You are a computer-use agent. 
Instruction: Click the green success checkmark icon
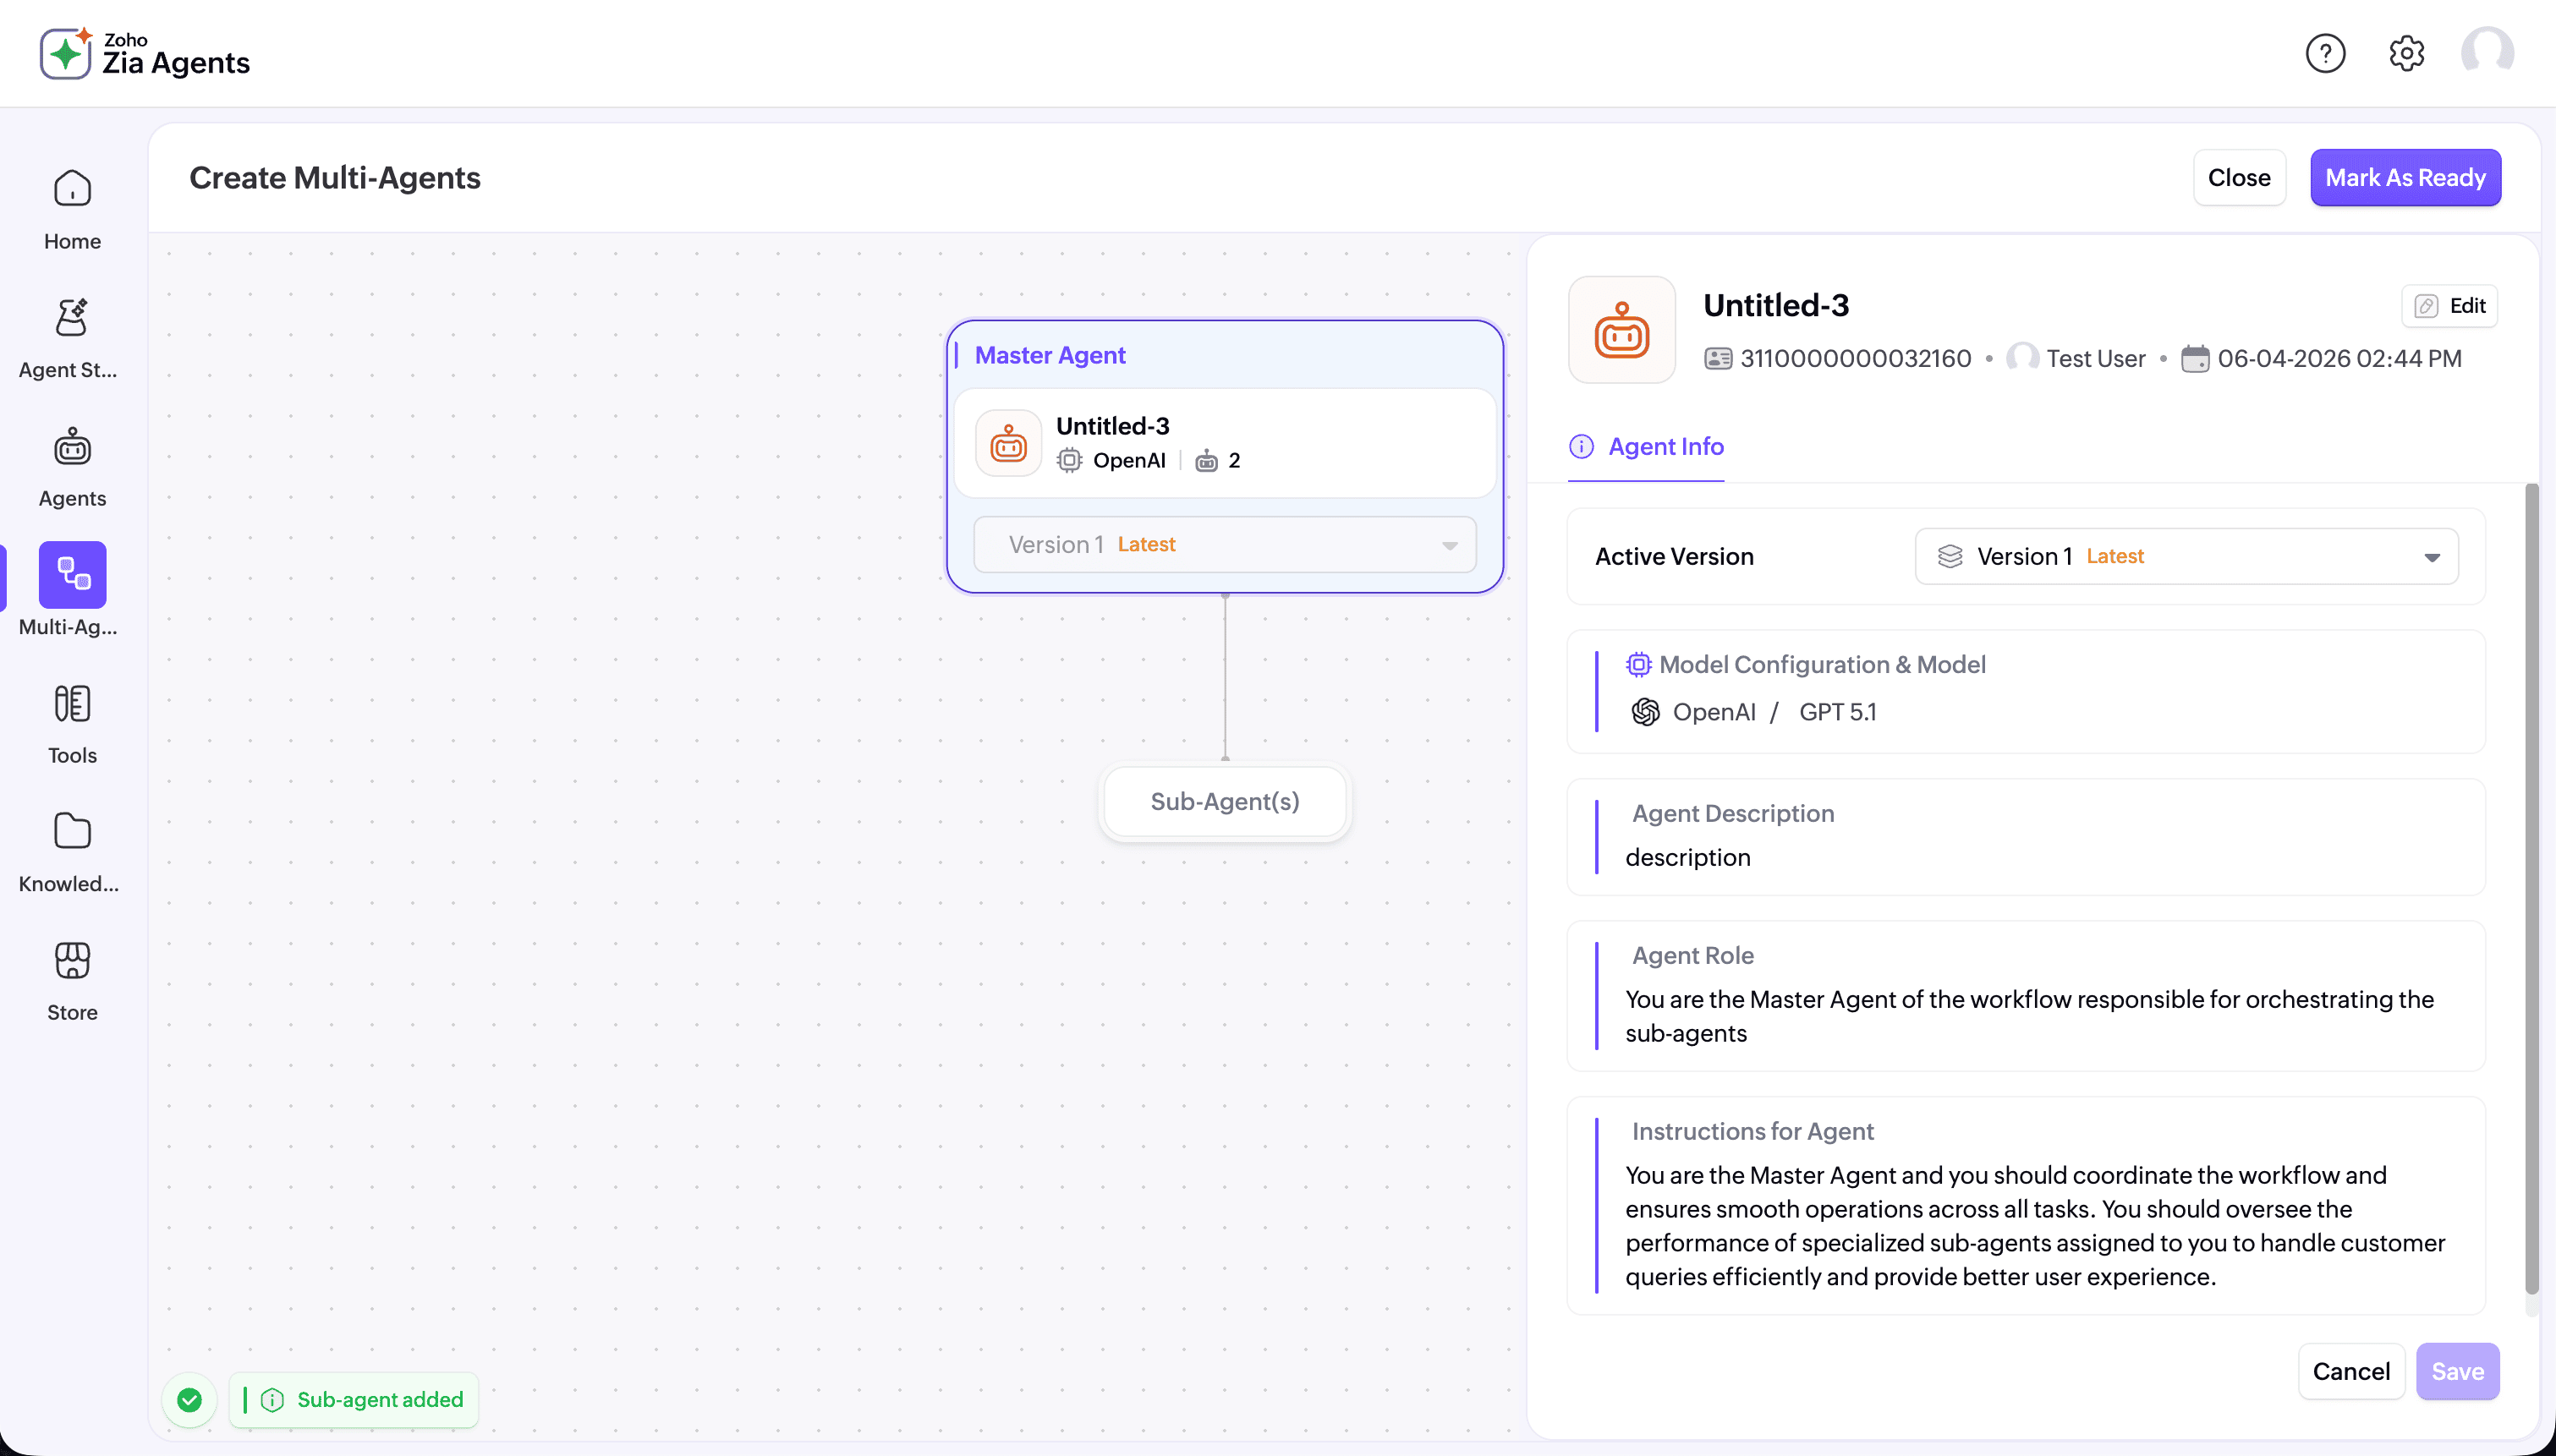(189, 1400)
